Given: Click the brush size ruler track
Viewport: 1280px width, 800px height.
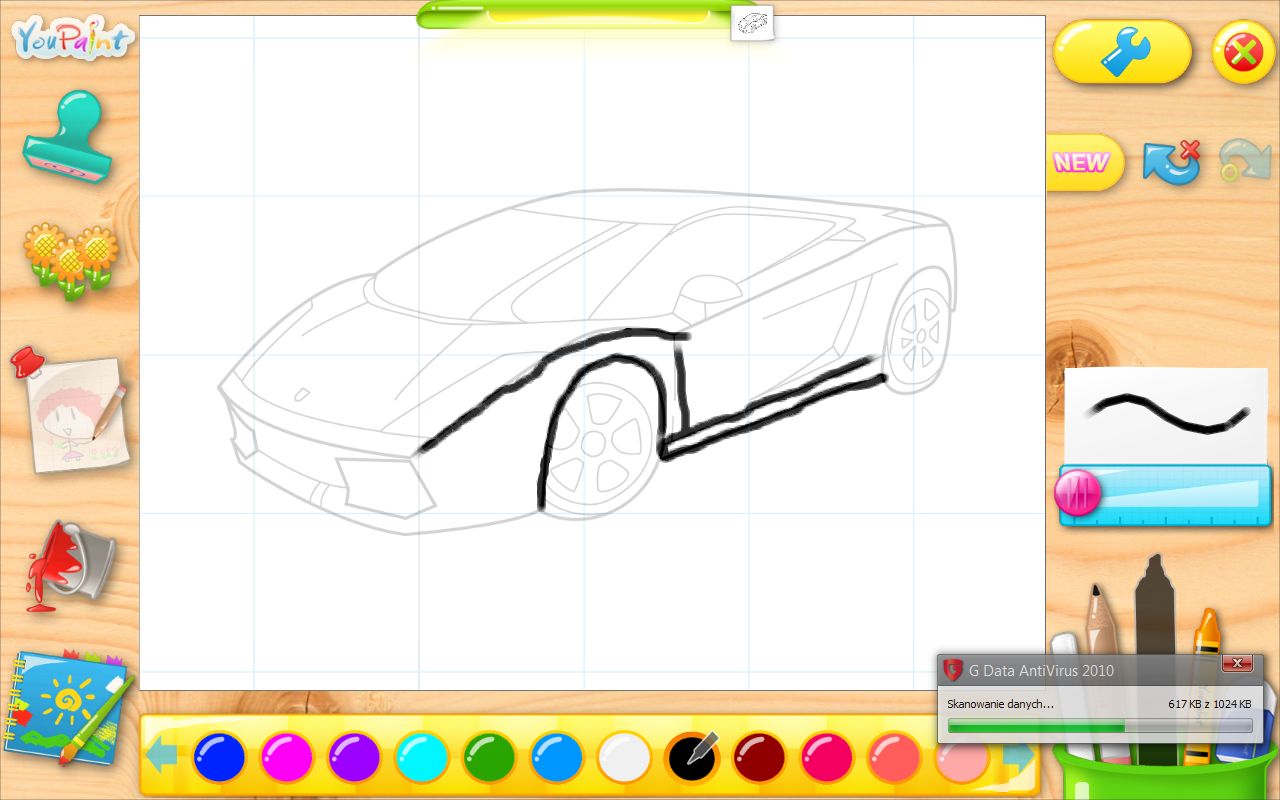Looking at the screenshot, I should [x=1166, y=496].
